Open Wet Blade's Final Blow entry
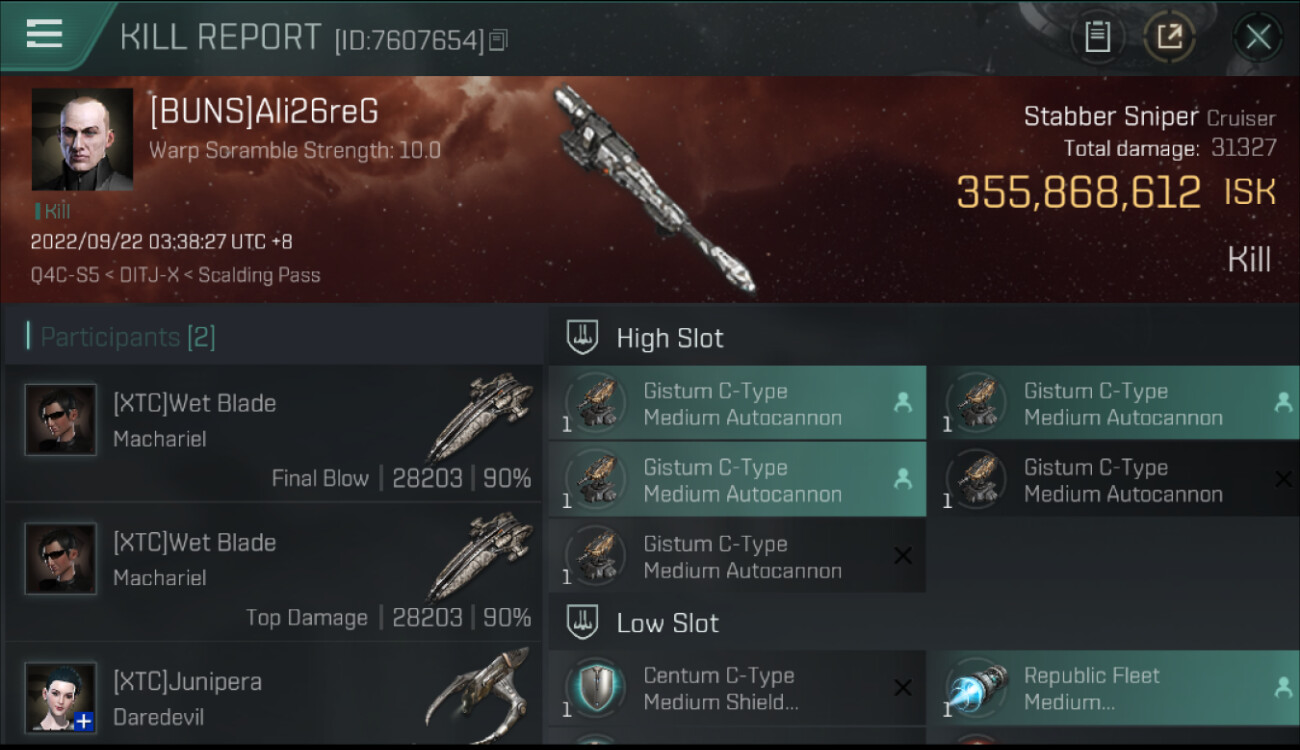Image resolution: width=1300 pixels, height=750 pixels. tap(274, 433)
